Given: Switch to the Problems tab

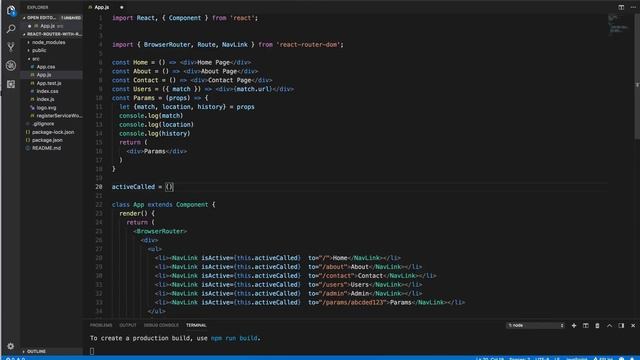Looking at the screenshot, I should [101, 325].
